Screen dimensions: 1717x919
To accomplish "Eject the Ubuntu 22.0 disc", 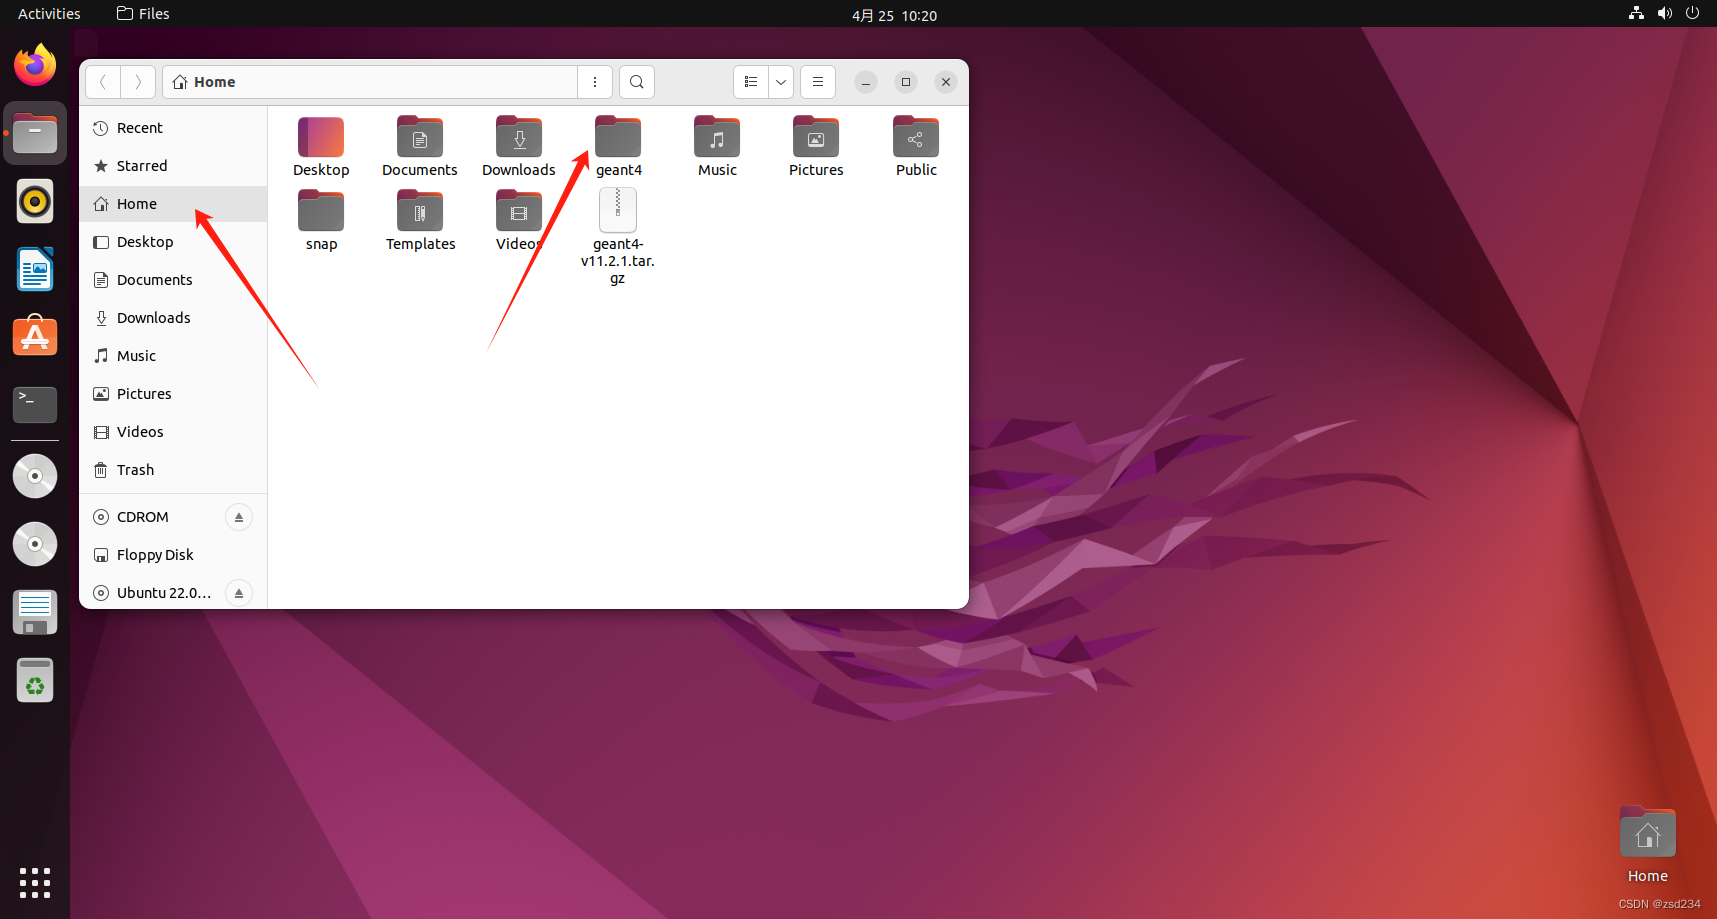I will (x=238, y=592).
